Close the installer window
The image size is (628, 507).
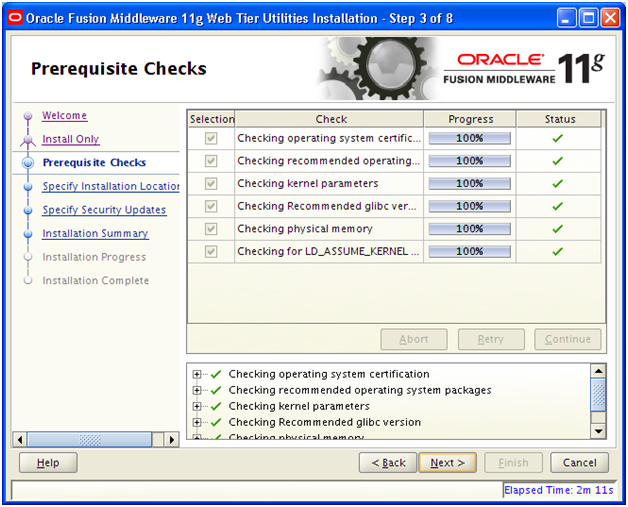[x=610, y=18]
